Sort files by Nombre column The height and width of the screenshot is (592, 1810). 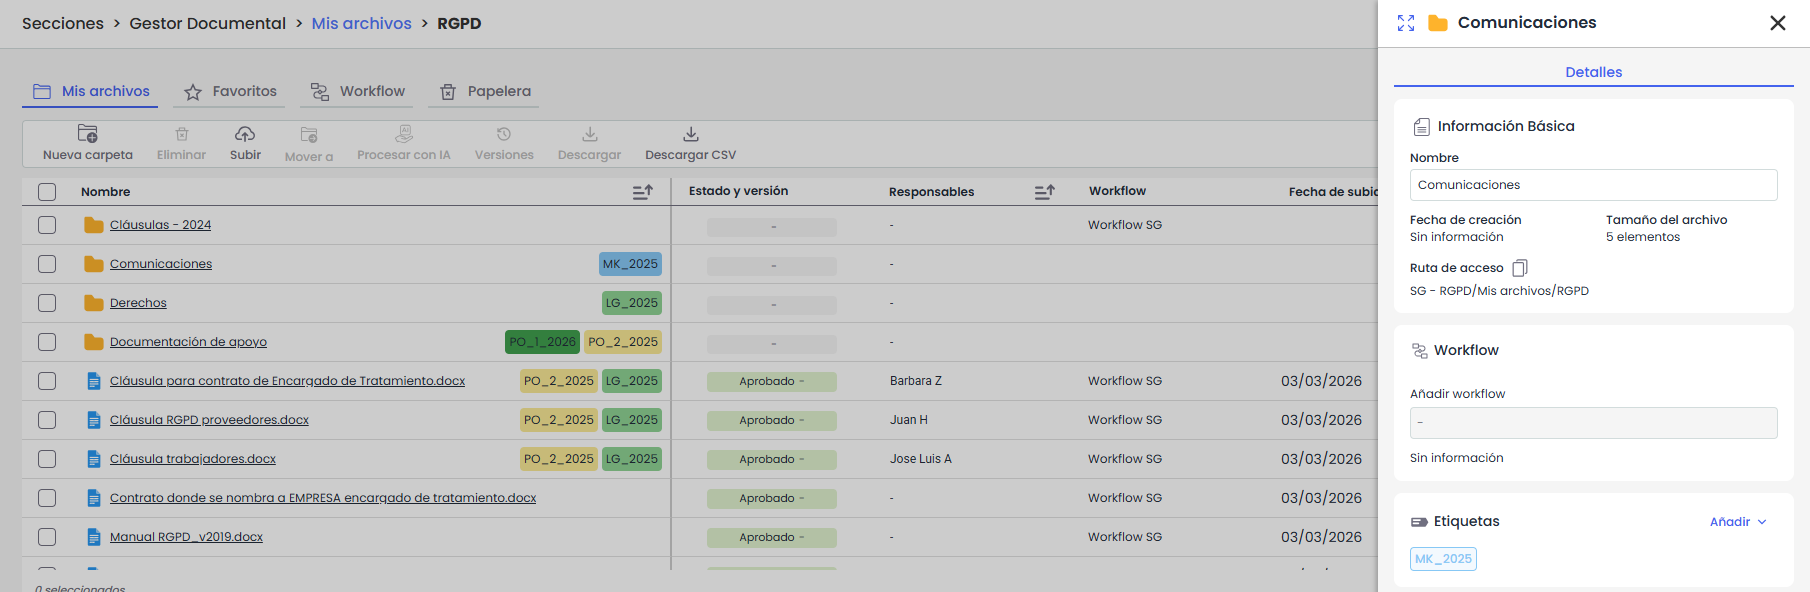coord(642,192)
